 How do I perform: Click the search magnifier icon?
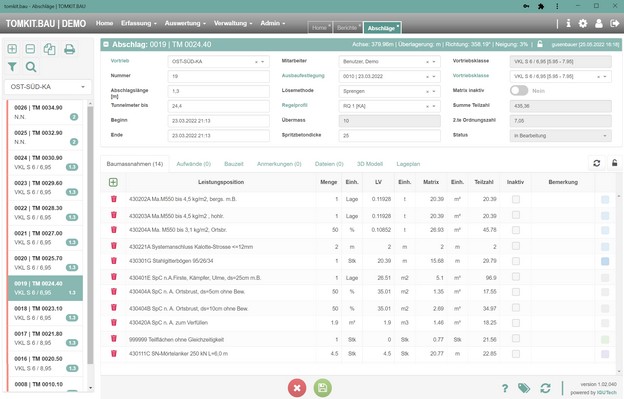pos(31,67)
